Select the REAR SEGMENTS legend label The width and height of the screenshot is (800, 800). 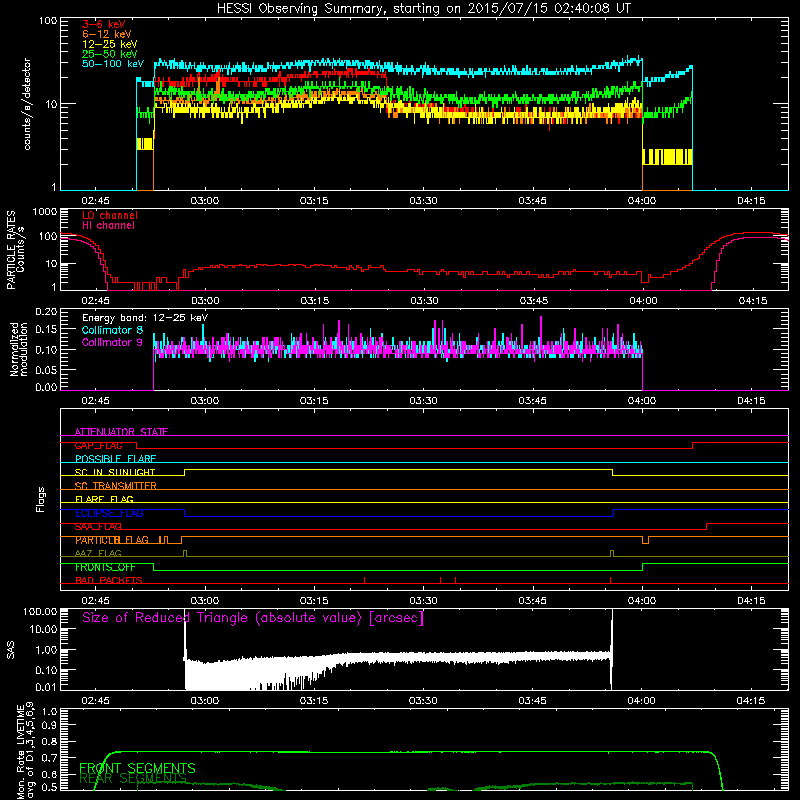point(133,778)
